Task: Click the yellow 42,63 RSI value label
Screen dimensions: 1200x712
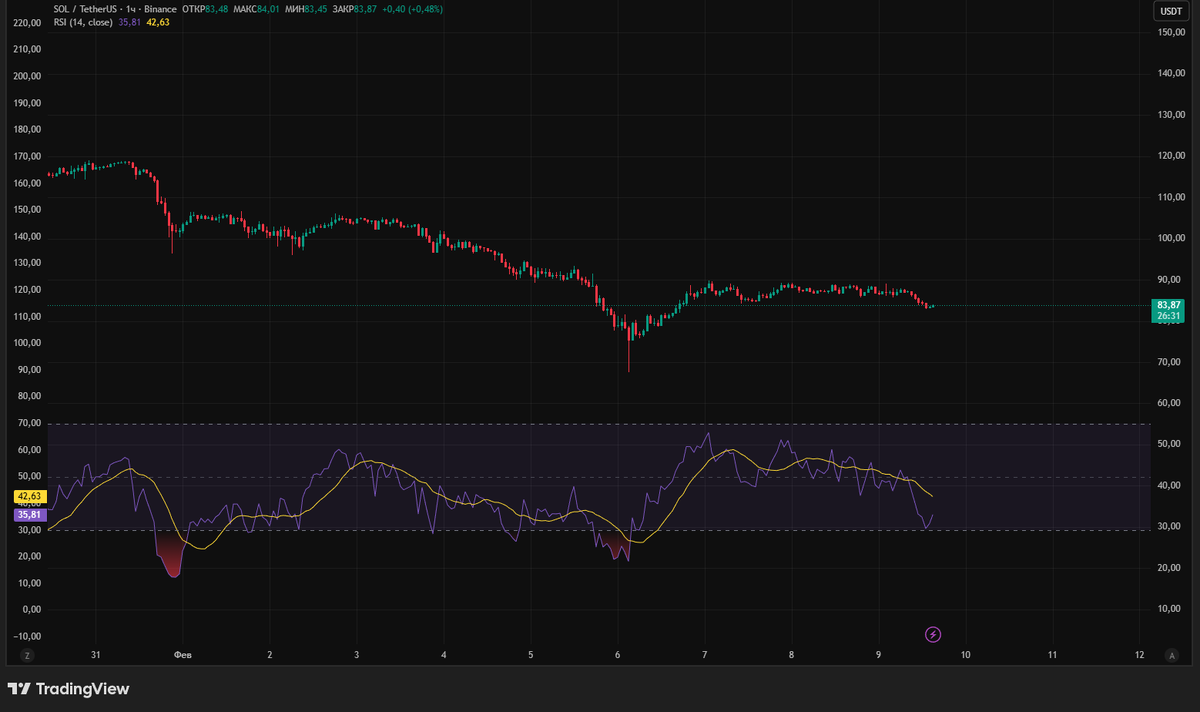Action: pos(28,494)
